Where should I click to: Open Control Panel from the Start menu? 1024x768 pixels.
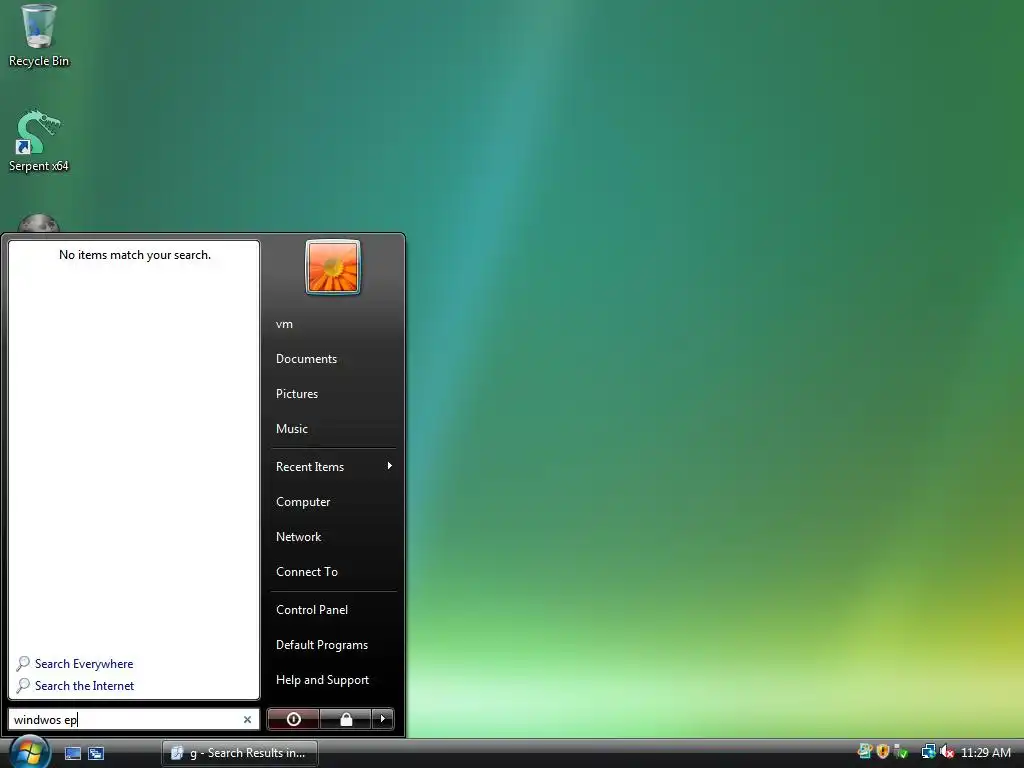tap(312, 610)
